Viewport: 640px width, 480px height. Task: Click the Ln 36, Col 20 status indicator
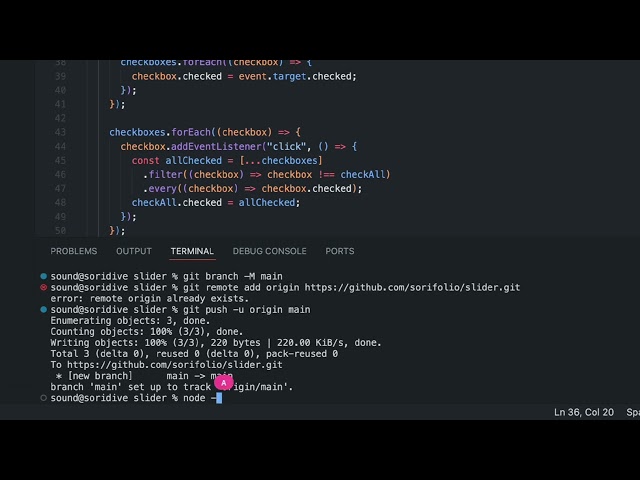pyautogui.click(x=584, y=412)
